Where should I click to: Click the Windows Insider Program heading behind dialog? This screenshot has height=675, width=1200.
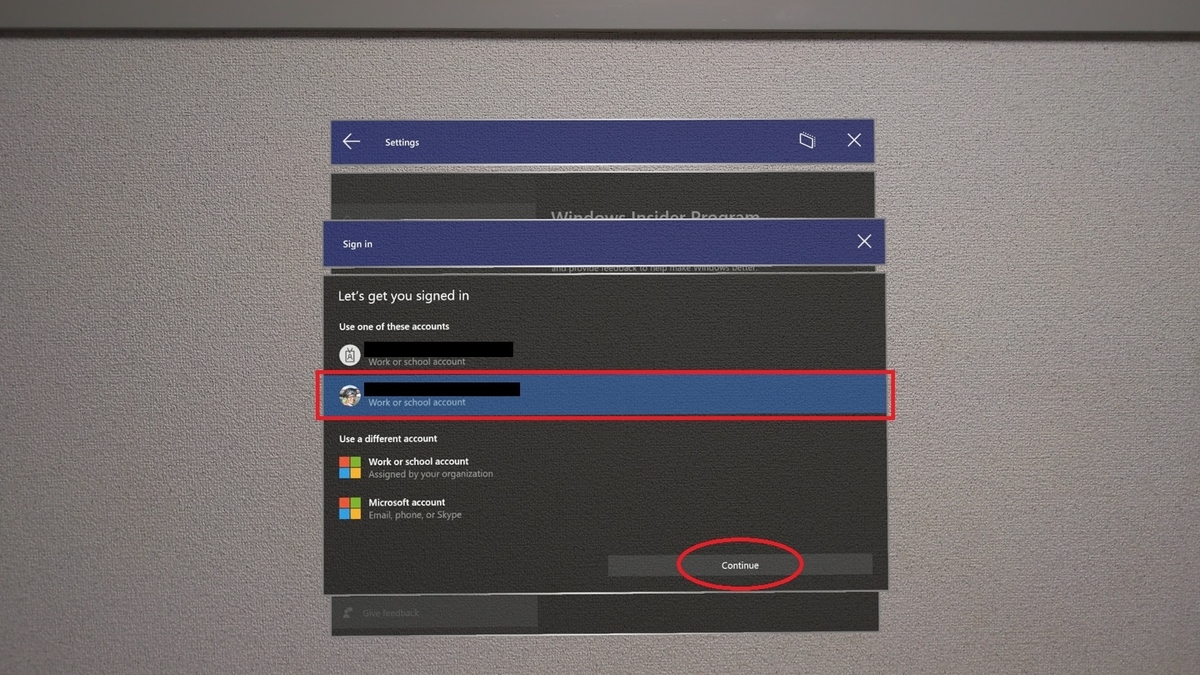tap(655, 215)
